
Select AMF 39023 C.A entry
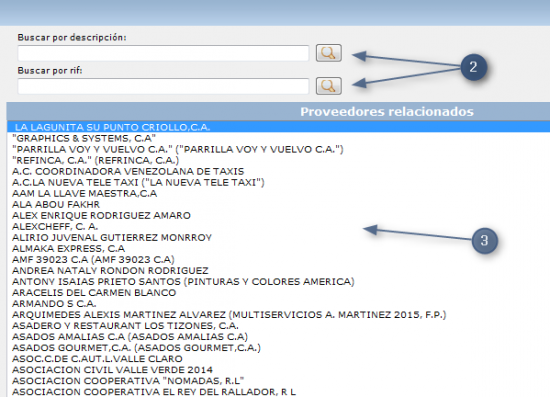279,260
